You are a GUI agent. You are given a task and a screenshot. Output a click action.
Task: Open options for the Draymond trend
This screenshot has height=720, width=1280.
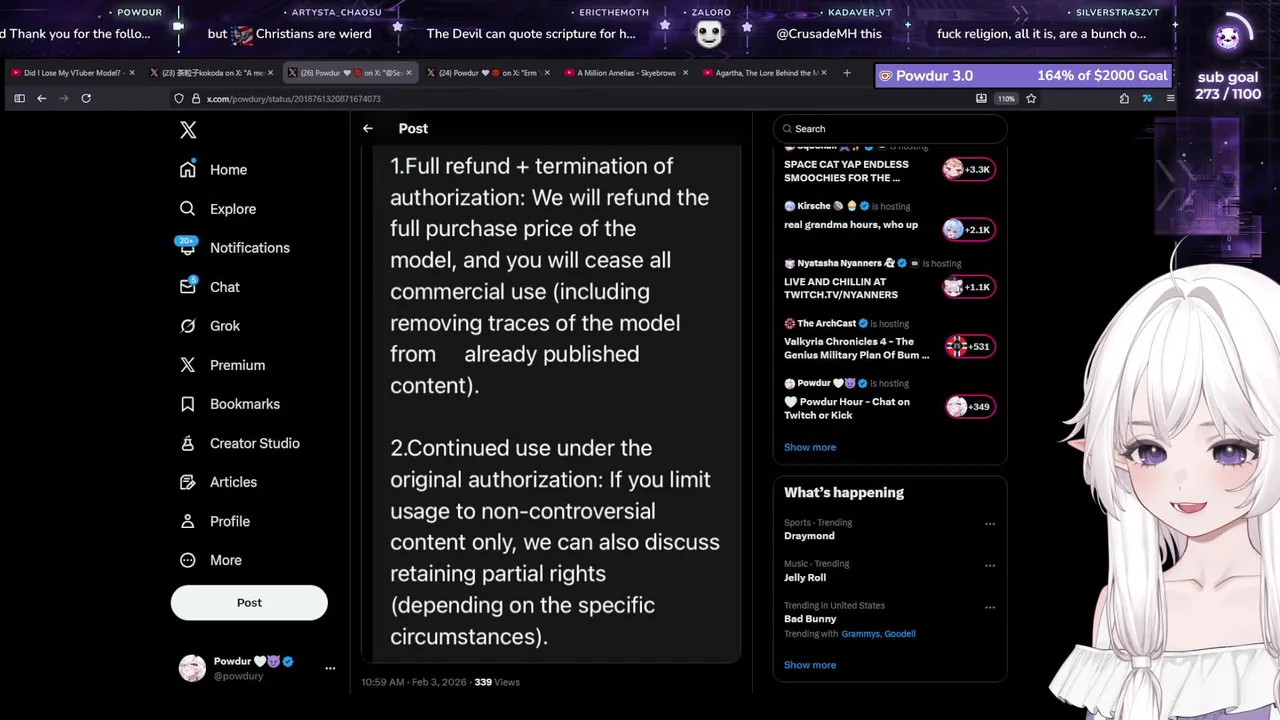click(x=990, y=524)
